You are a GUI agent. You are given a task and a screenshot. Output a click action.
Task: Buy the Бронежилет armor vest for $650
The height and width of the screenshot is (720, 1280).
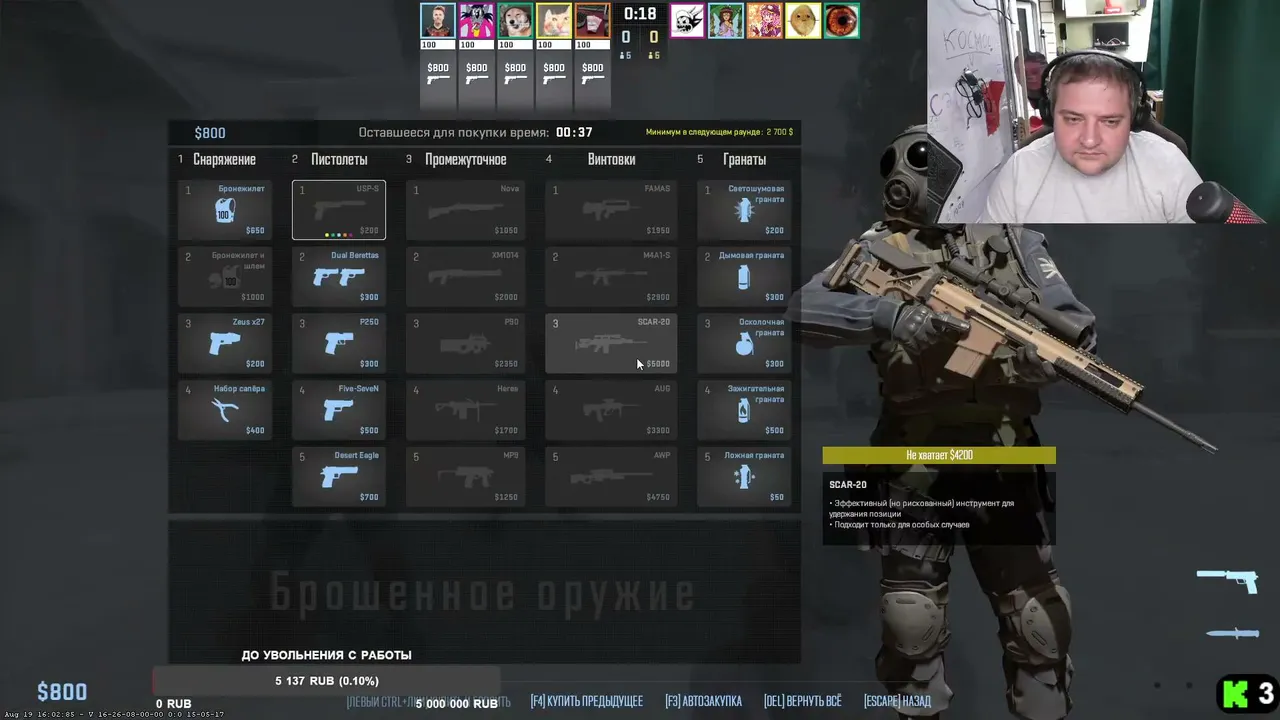[225, 210]
